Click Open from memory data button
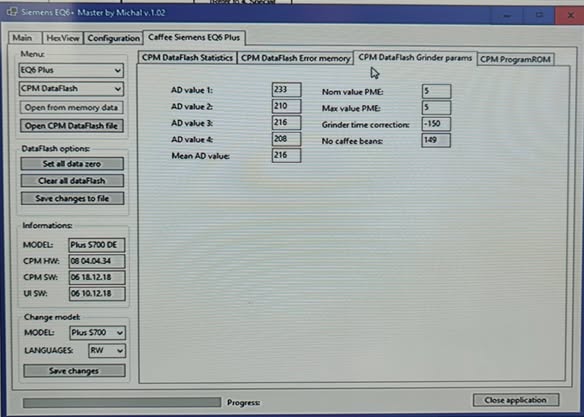This screenshot has height=417, width=584. 71,108
